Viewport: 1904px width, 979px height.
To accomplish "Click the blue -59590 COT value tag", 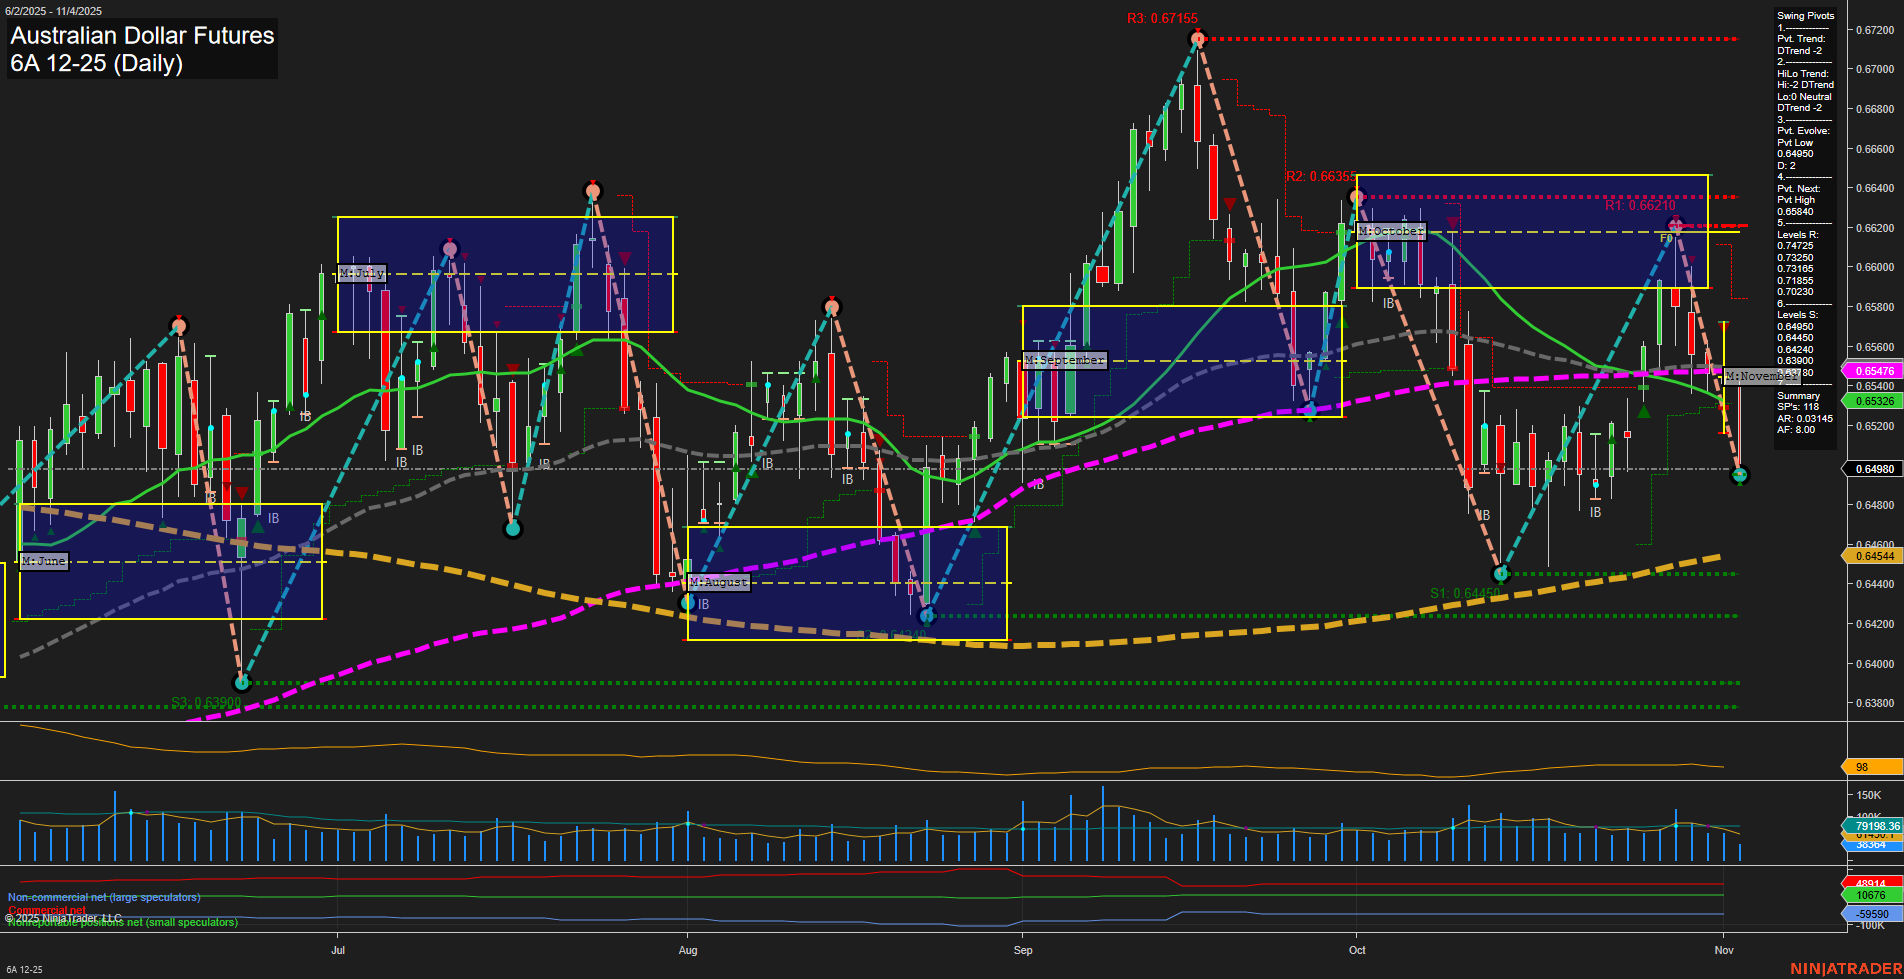I will [1871, 914].
